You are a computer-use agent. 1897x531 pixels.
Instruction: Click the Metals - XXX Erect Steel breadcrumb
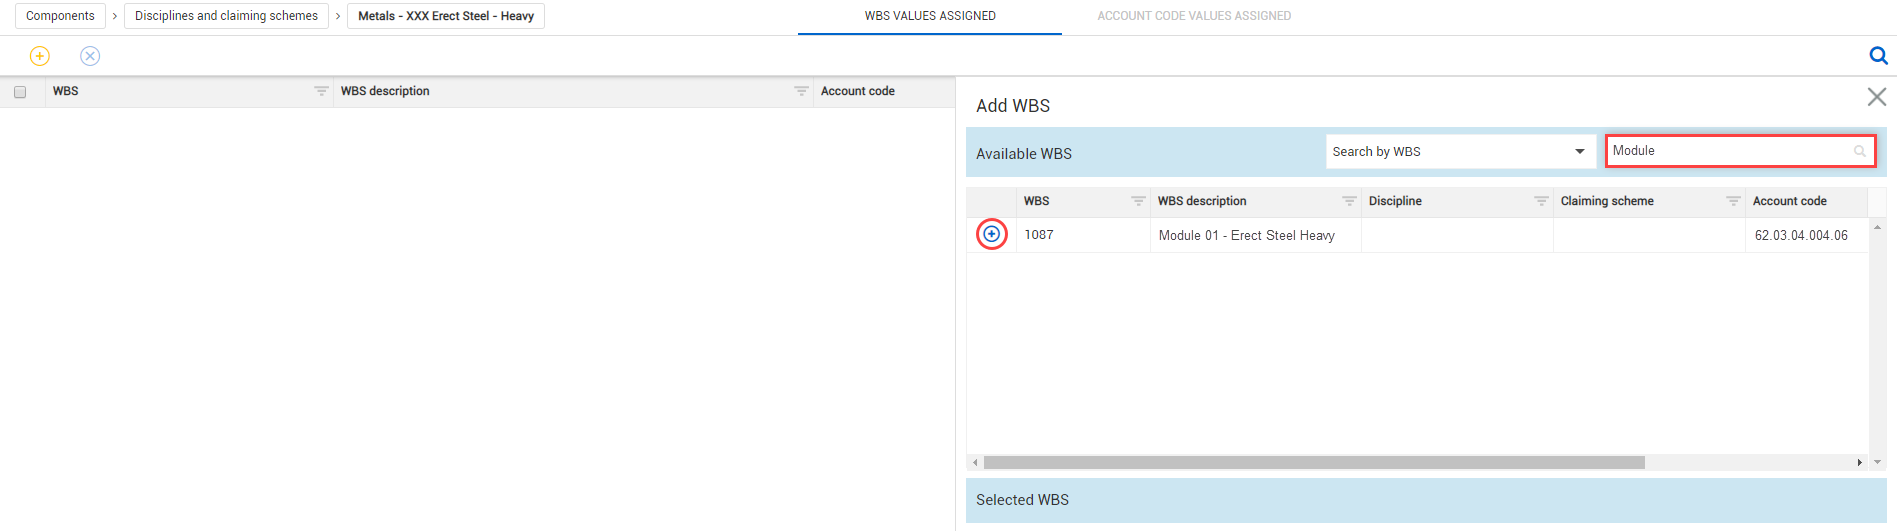point(445,16)
